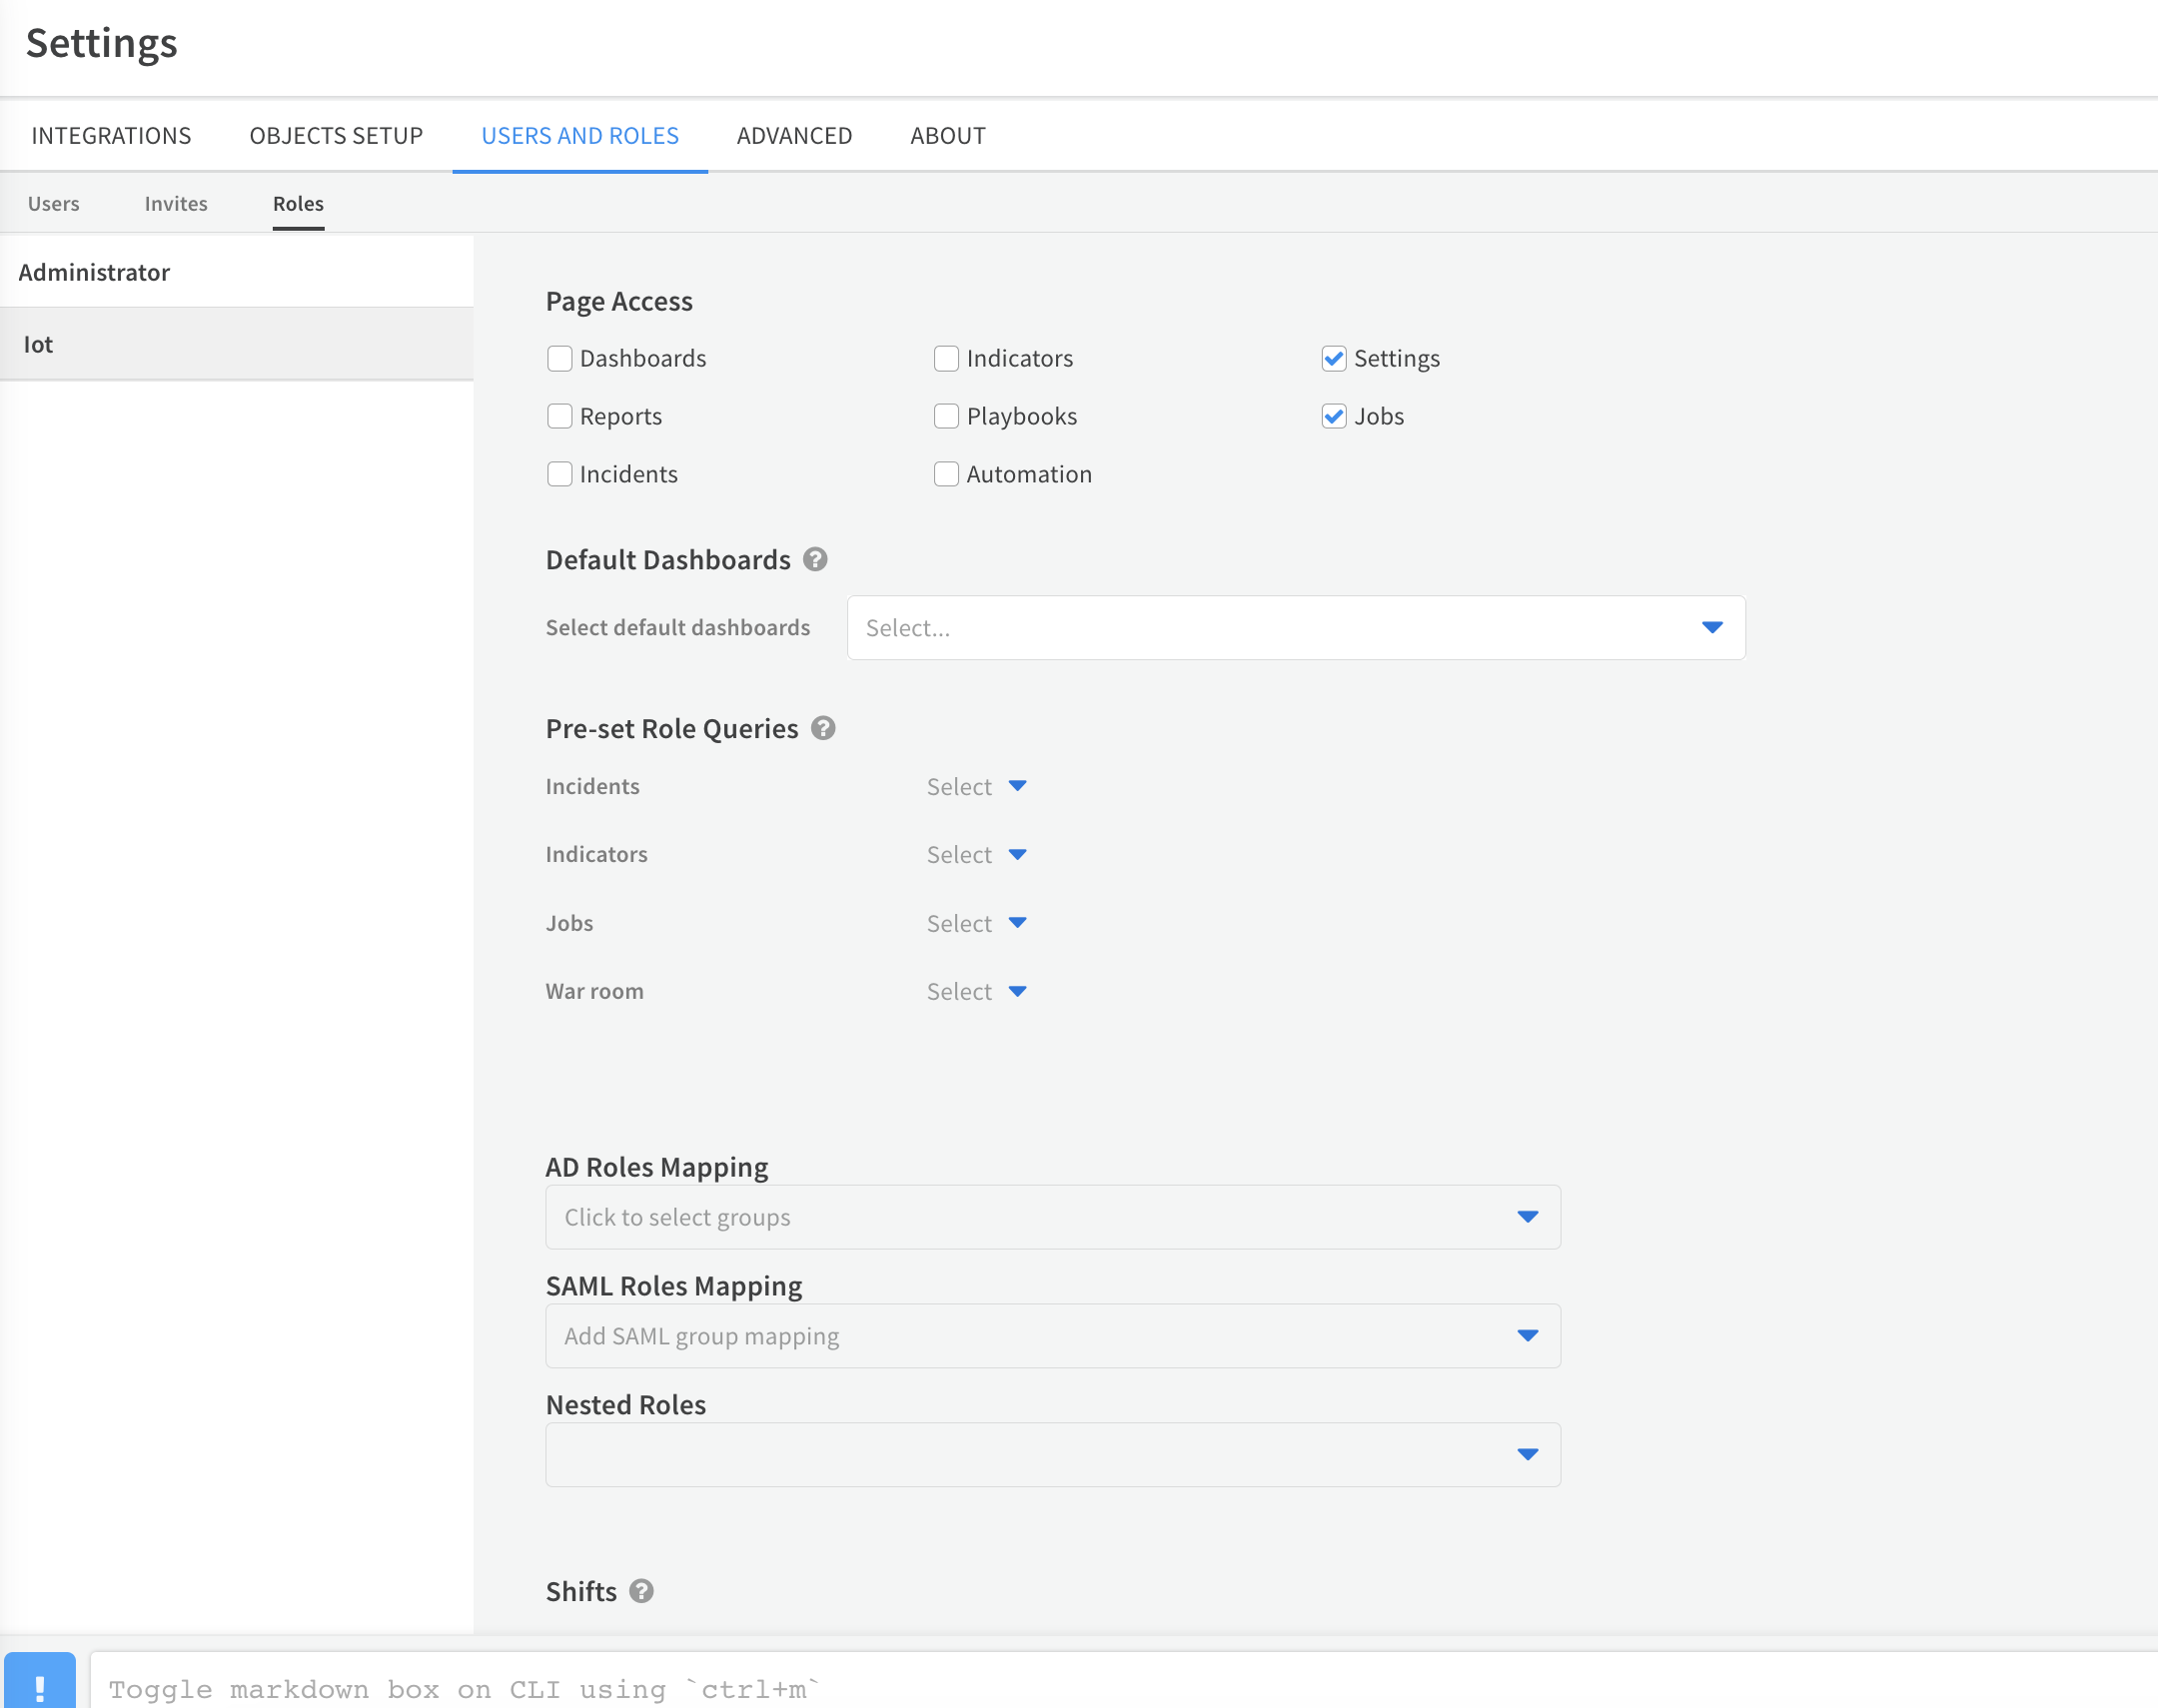
Task: Check the Playbooks checkbox
Action: click(x=946, y=416)
